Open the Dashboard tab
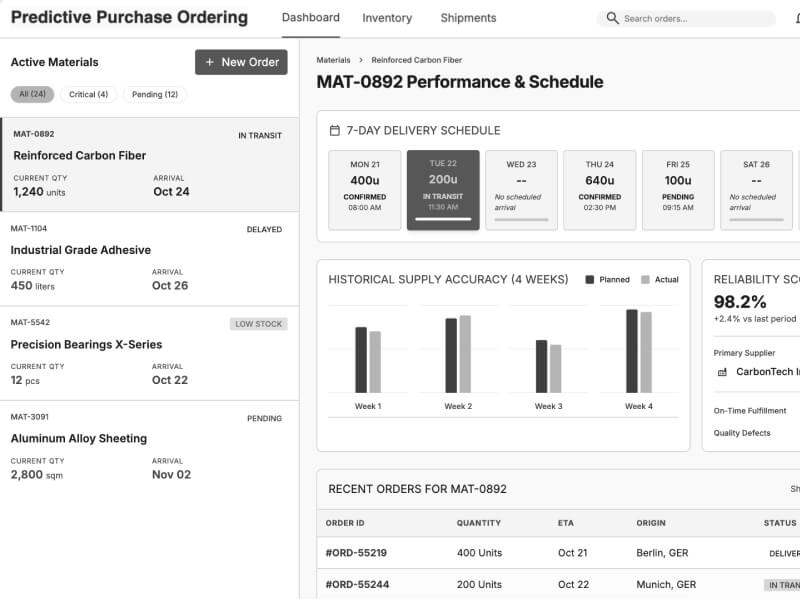The image size is (800, 600). click(x=311, y=18)
